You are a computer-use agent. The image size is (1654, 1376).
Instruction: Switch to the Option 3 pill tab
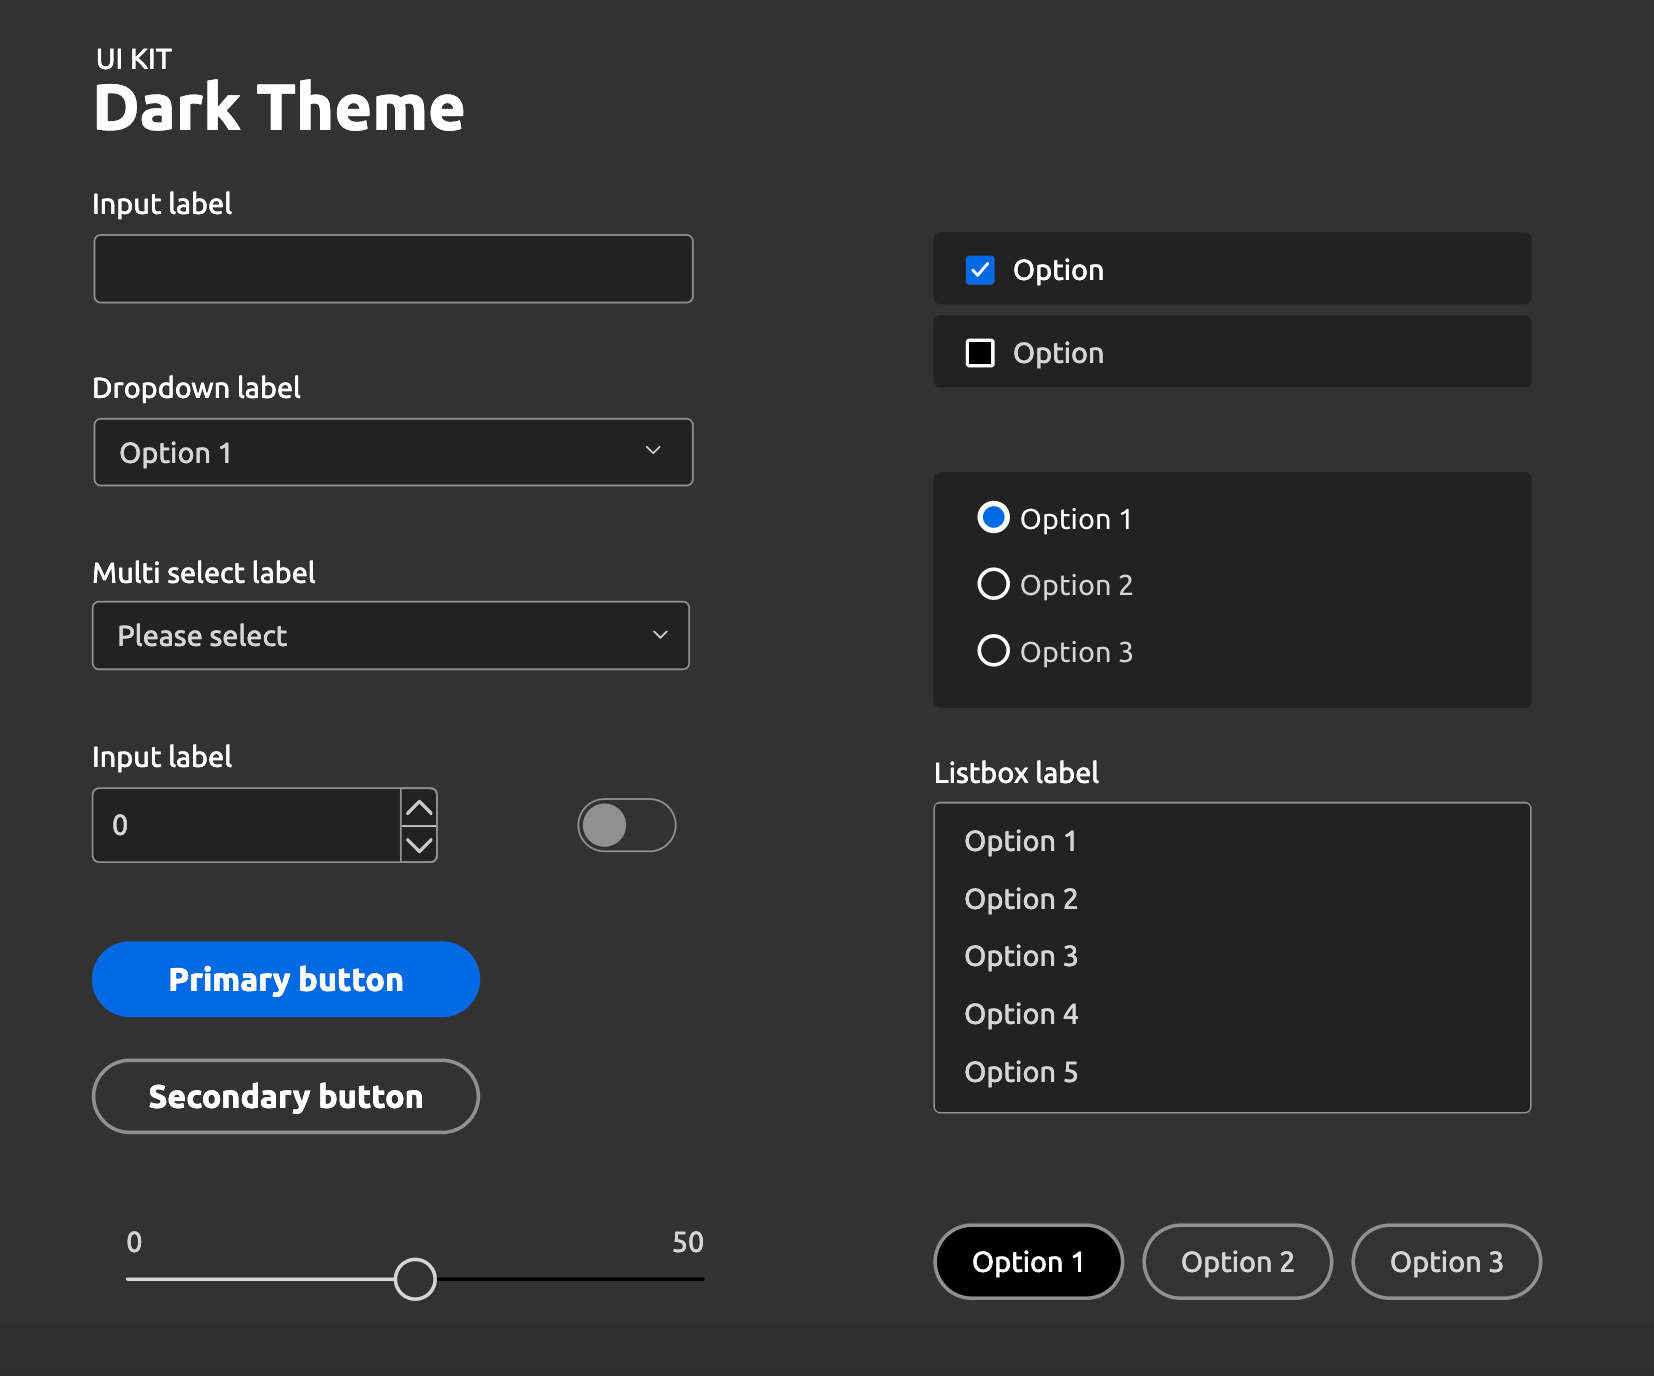tap(1446, 1262)
